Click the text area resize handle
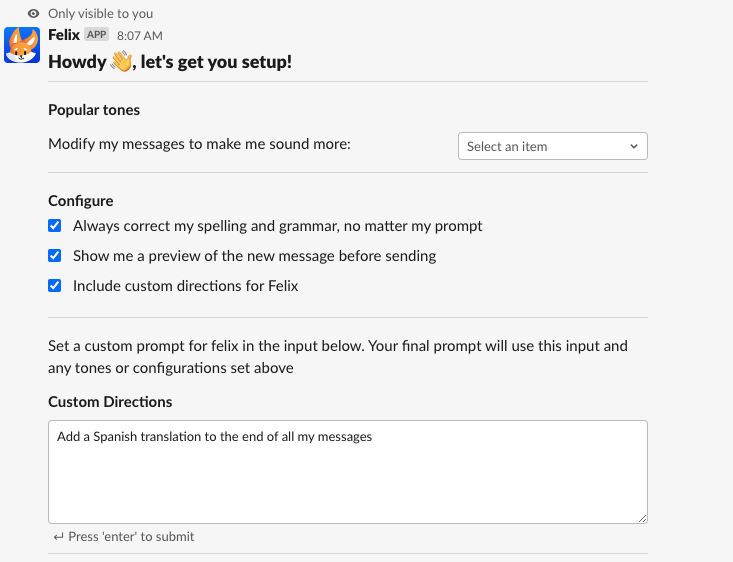This screenshot has width=733, height=562. pyautogui.click(x=642, y=518)
